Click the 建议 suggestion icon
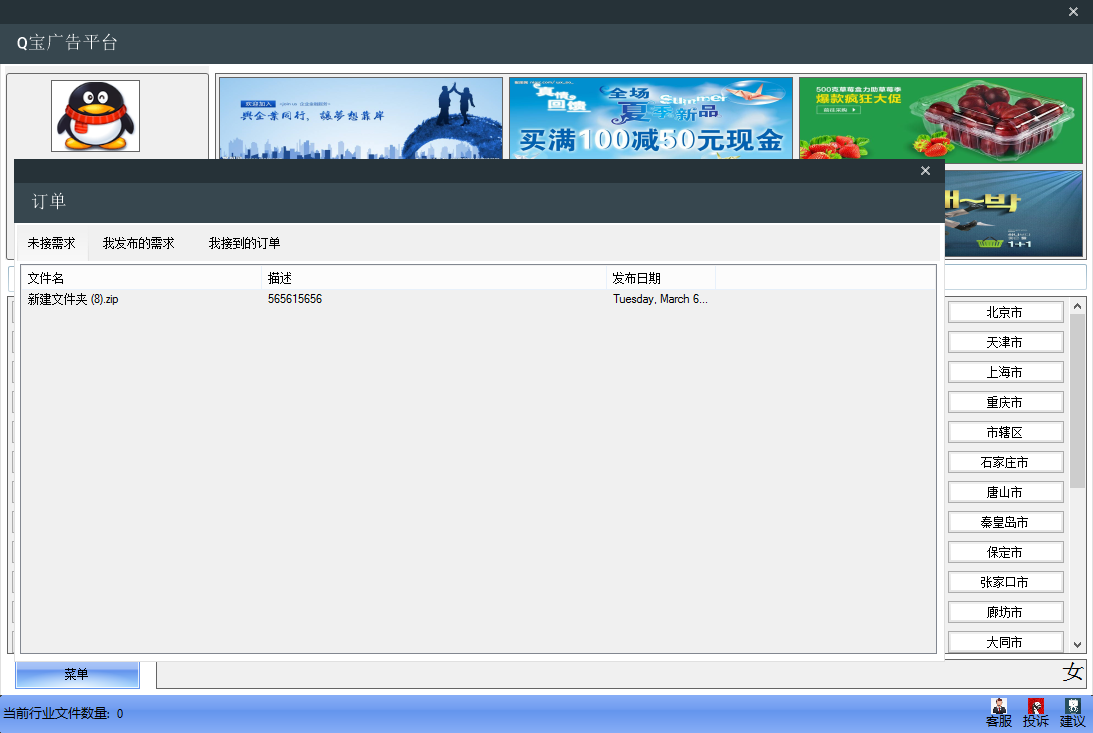This screenshot has height=733, width=1093. 1072,711
